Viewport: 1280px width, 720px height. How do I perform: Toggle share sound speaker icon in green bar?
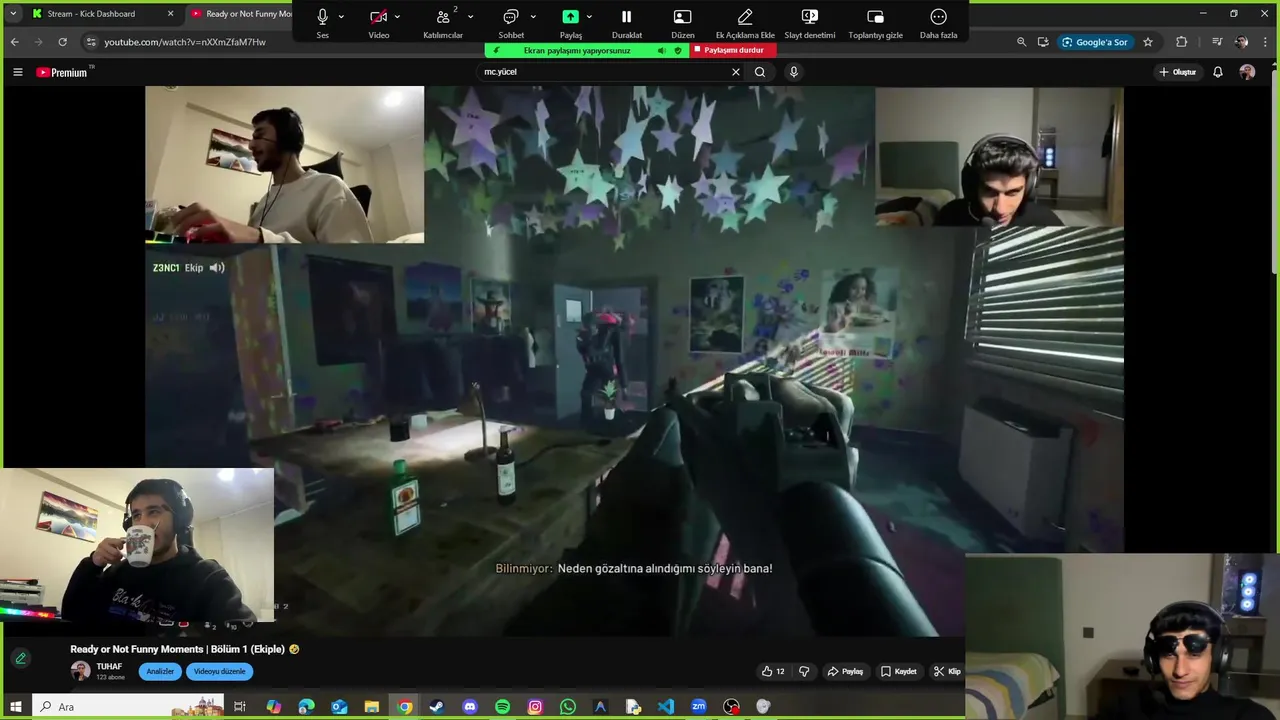(x=661, y=50)
